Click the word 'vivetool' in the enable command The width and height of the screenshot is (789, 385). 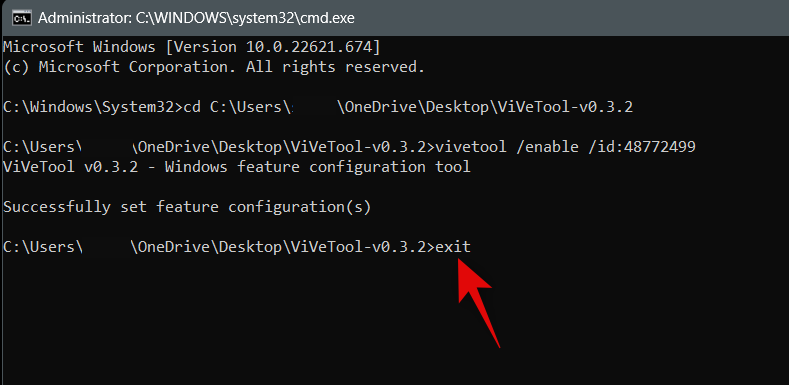click(470, 147)
